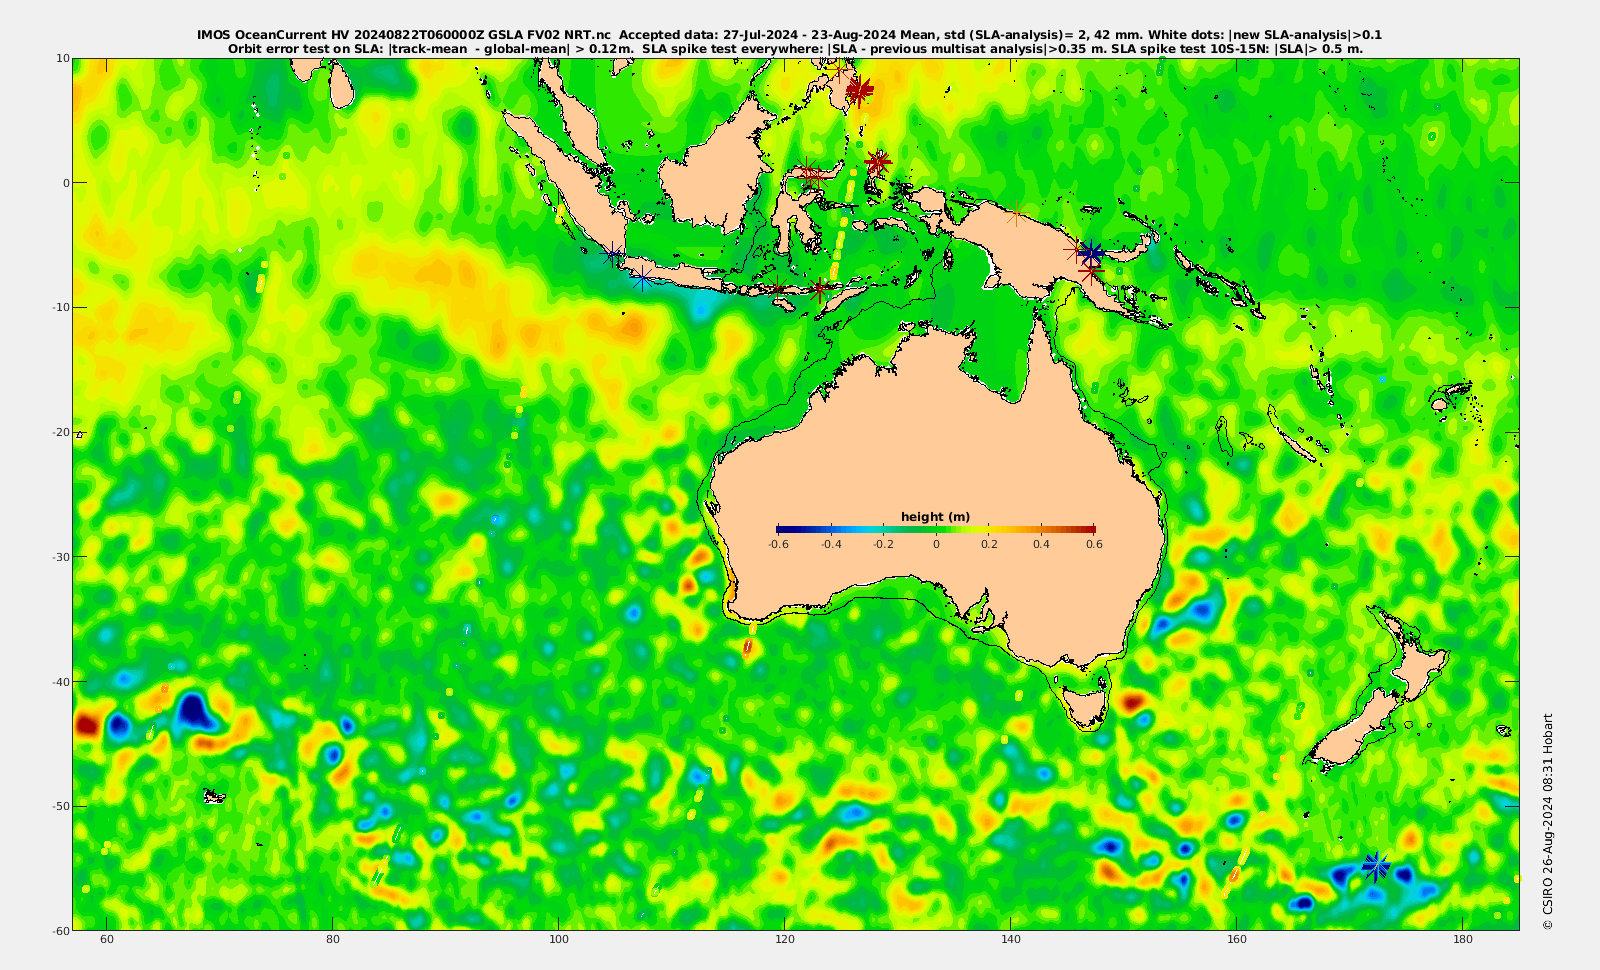Click the latitude axis label '-60'
This screenshot has width=1600, height=970.
pos(59,930)
